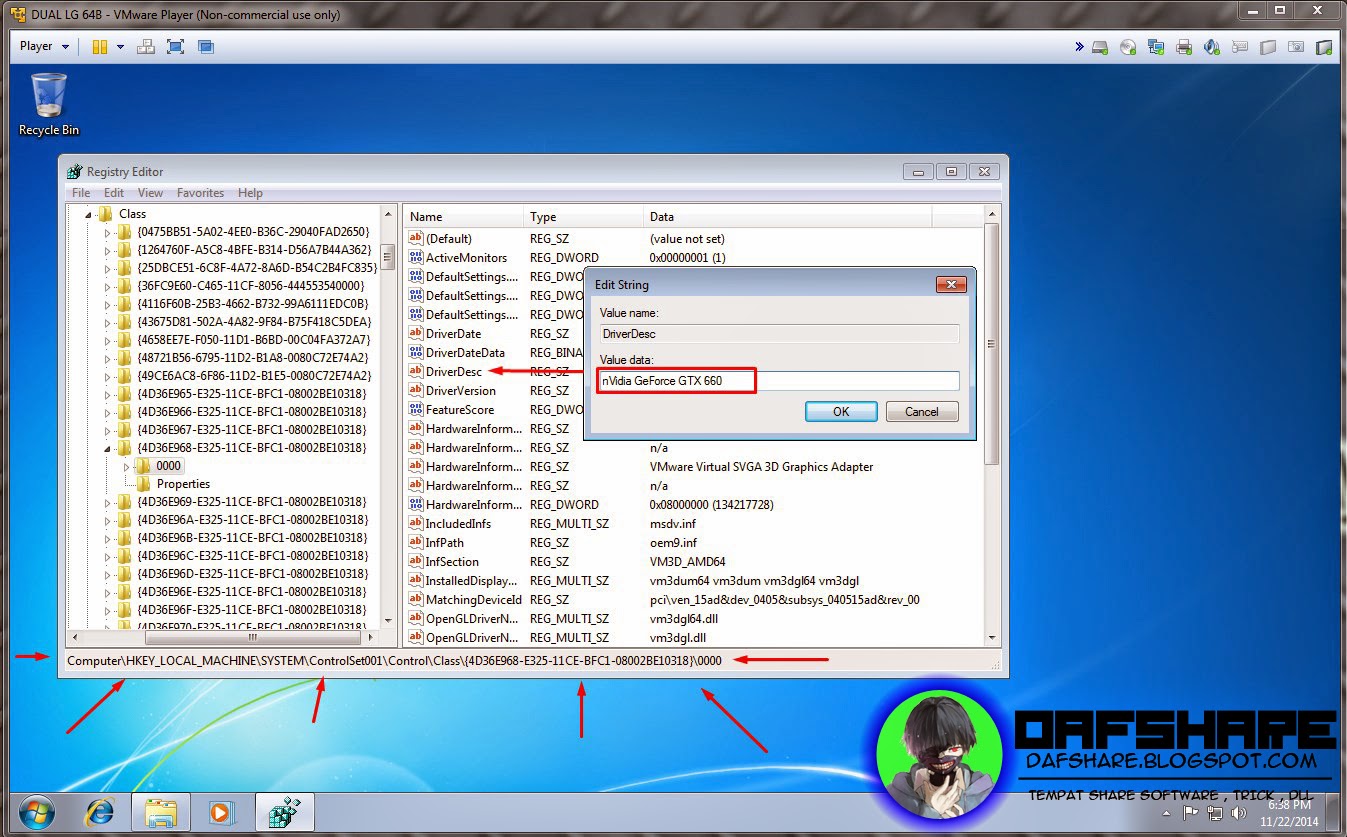The height and width of the screenshot is (837, 1347).
Task: Open the Windows Start menu
Action: point(35,812)
